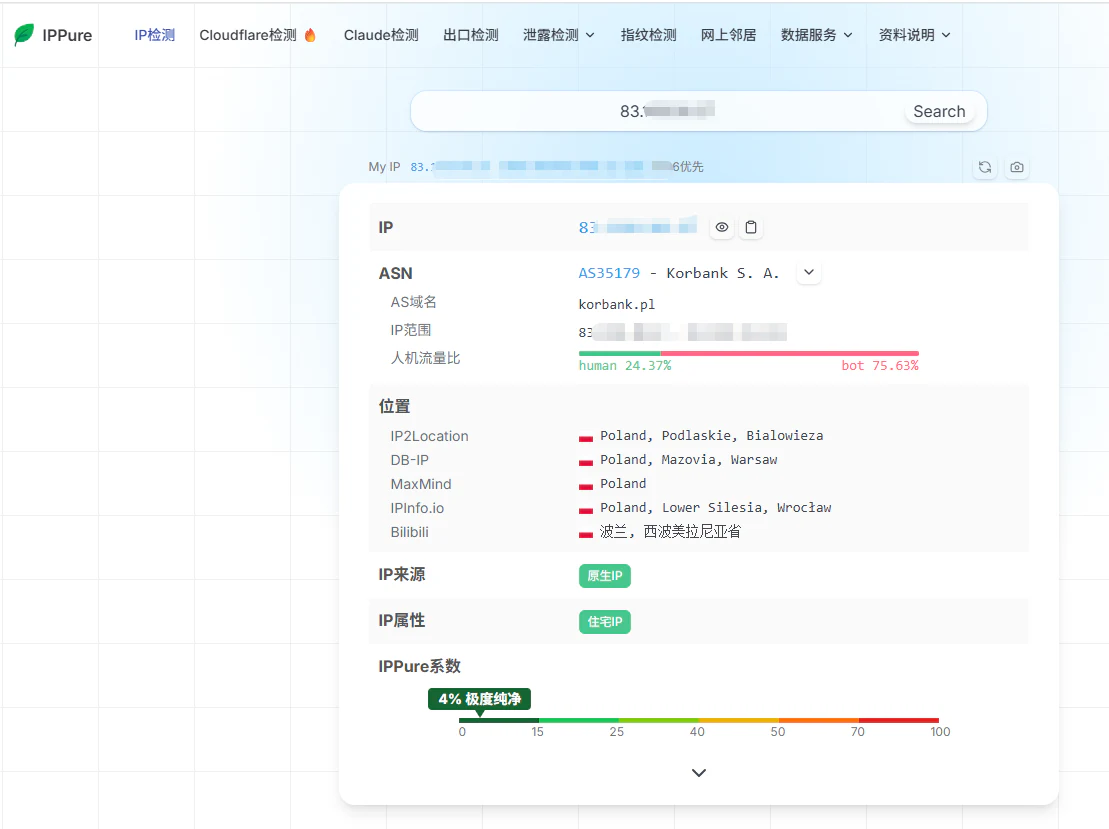The height and width of the screenshot is (829, 1109).
Task: Click the Poland flag in Bilibili row
Action: (x=586, y=533)
